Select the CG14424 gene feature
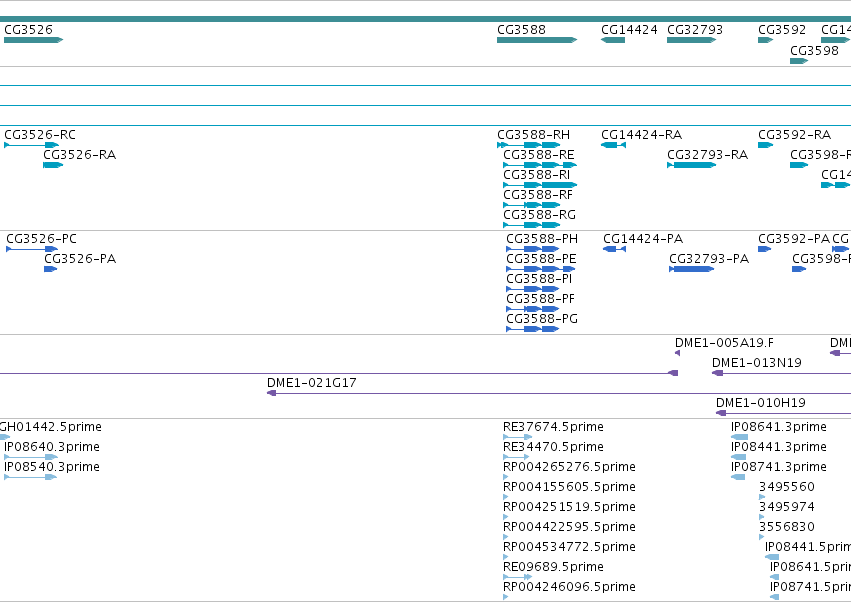 pyautogui.click(x=613, y=40)
